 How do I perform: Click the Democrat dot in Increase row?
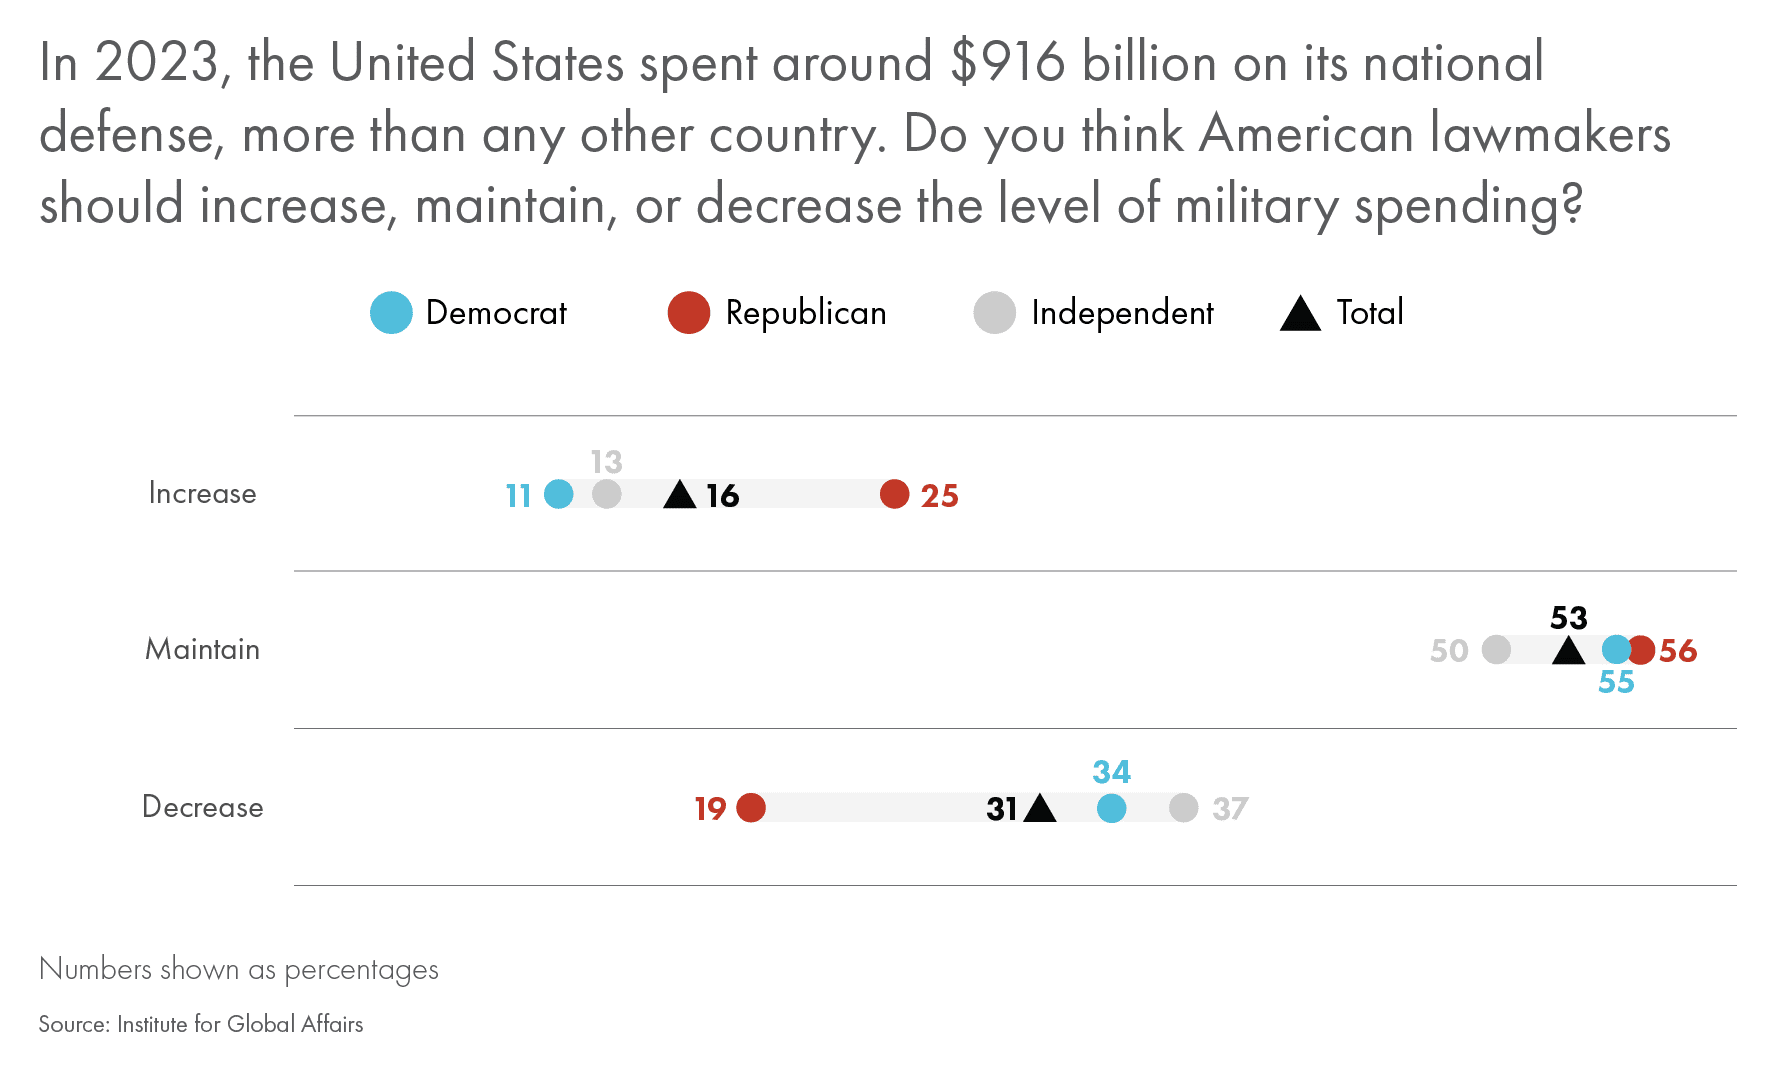pos(559,494)
